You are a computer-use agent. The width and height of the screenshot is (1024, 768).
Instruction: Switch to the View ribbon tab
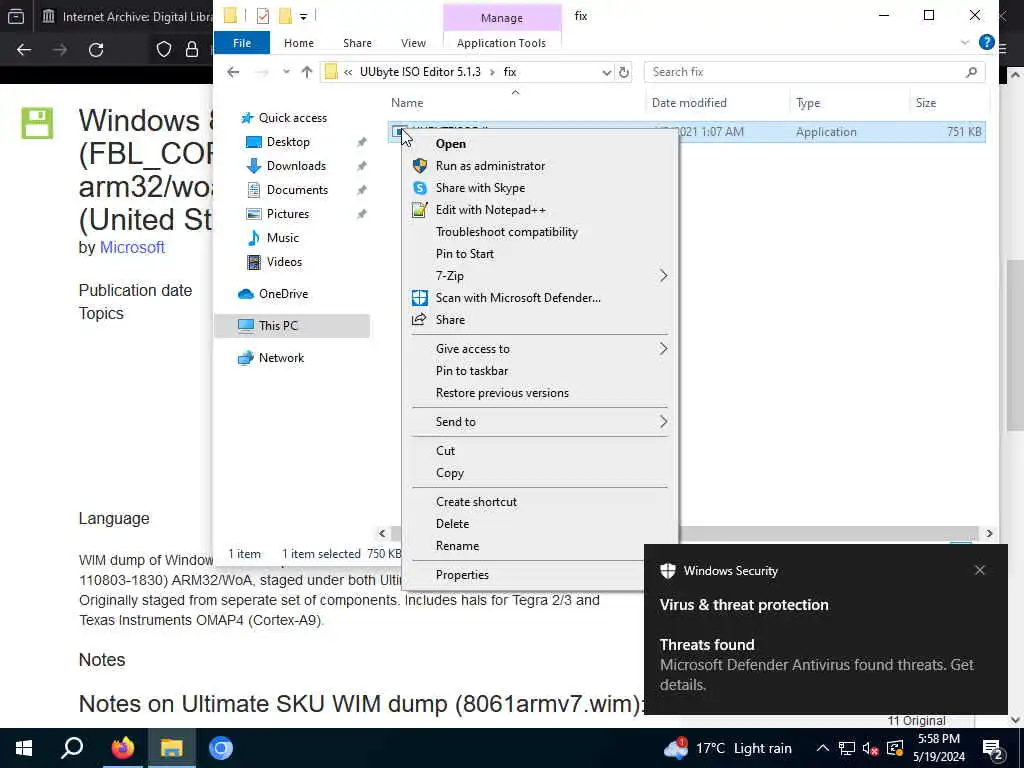pos(413,43)
